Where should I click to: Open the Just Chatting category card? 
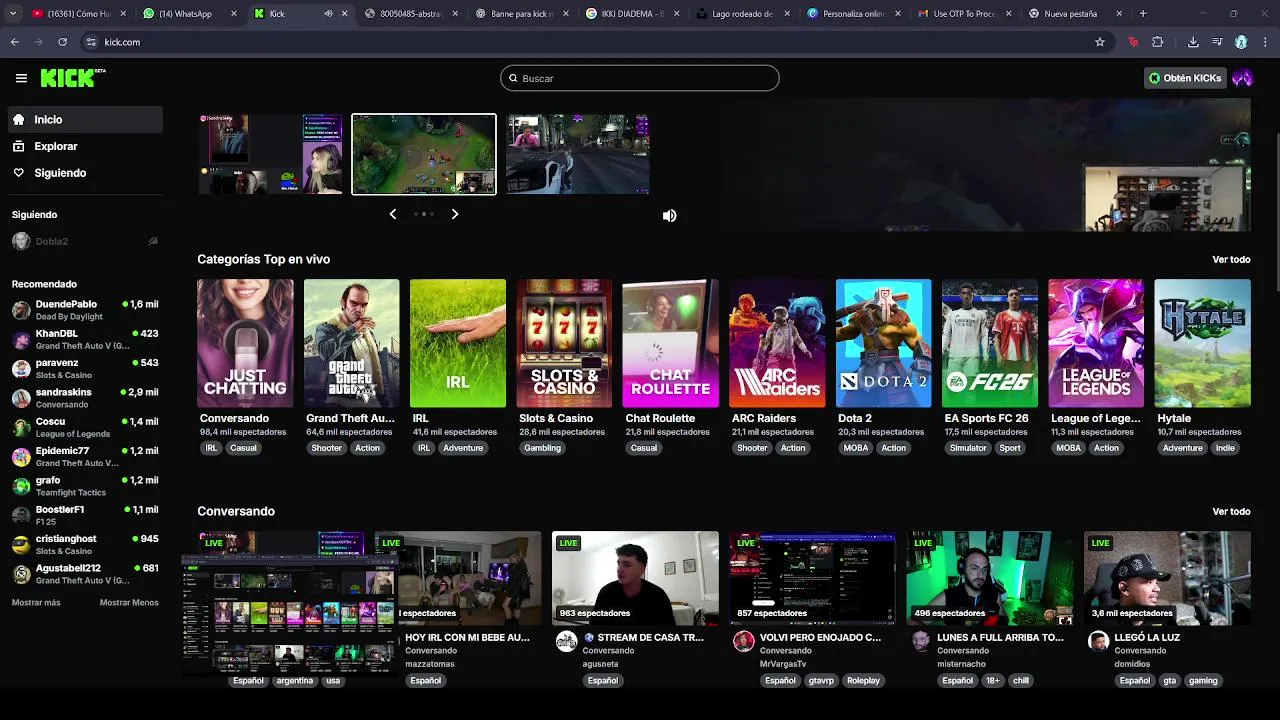245,343
